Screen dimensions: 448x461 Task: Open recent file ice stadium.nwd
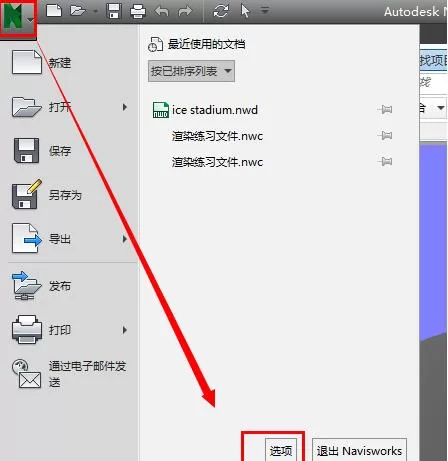(x=215, y=110)
